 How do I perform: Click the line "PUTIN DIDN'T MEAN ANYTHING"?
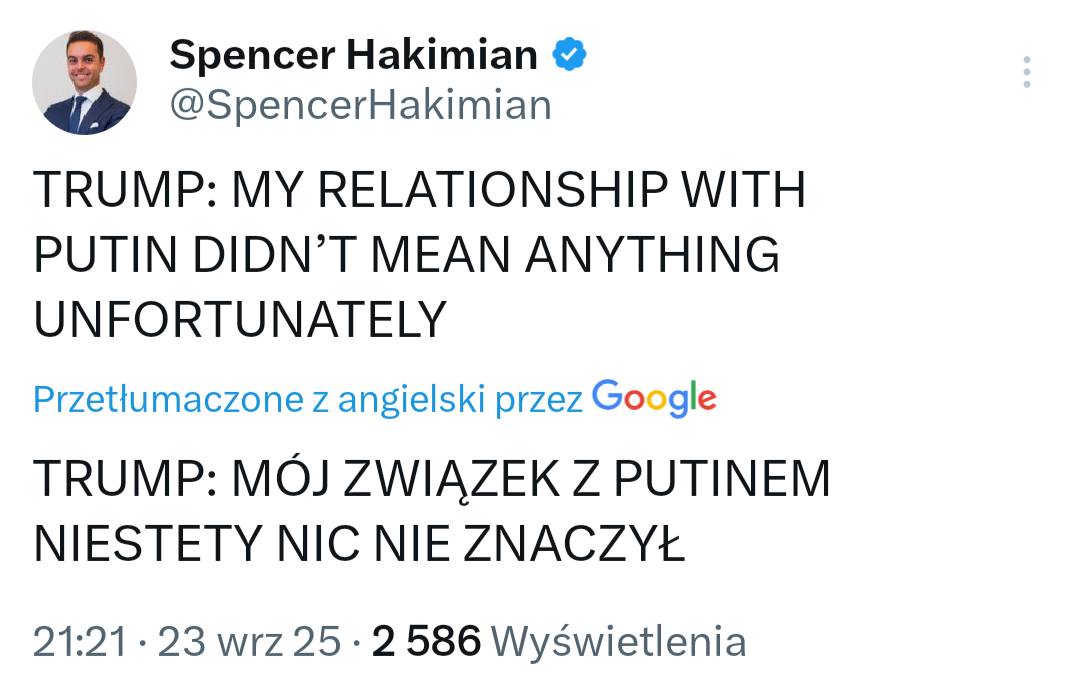point(406,255)
